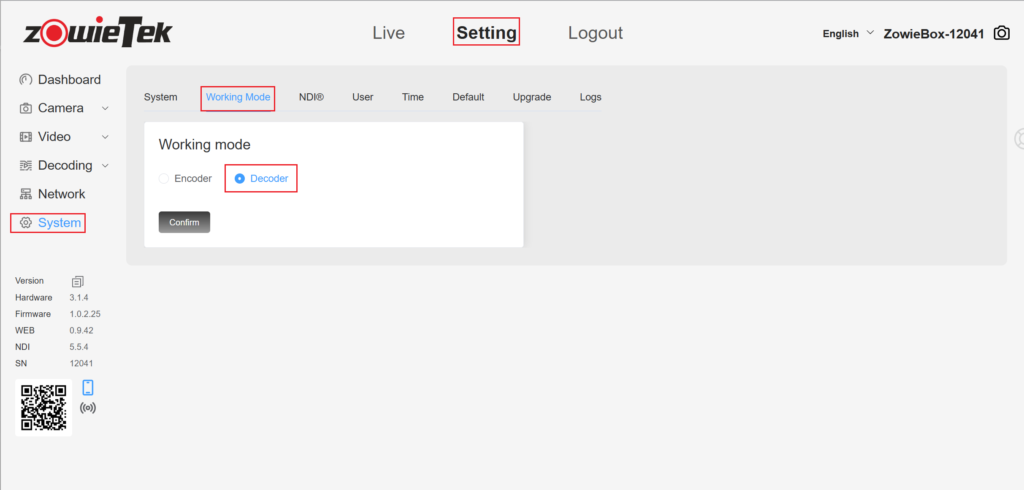
Task: Click the partially visible support icon at right edge
Action: point(1019,138)
